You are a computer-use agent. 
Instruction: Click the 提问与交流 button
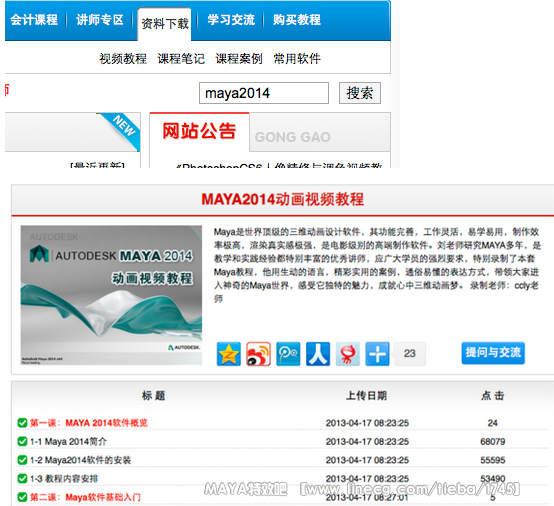coord(493,353)
